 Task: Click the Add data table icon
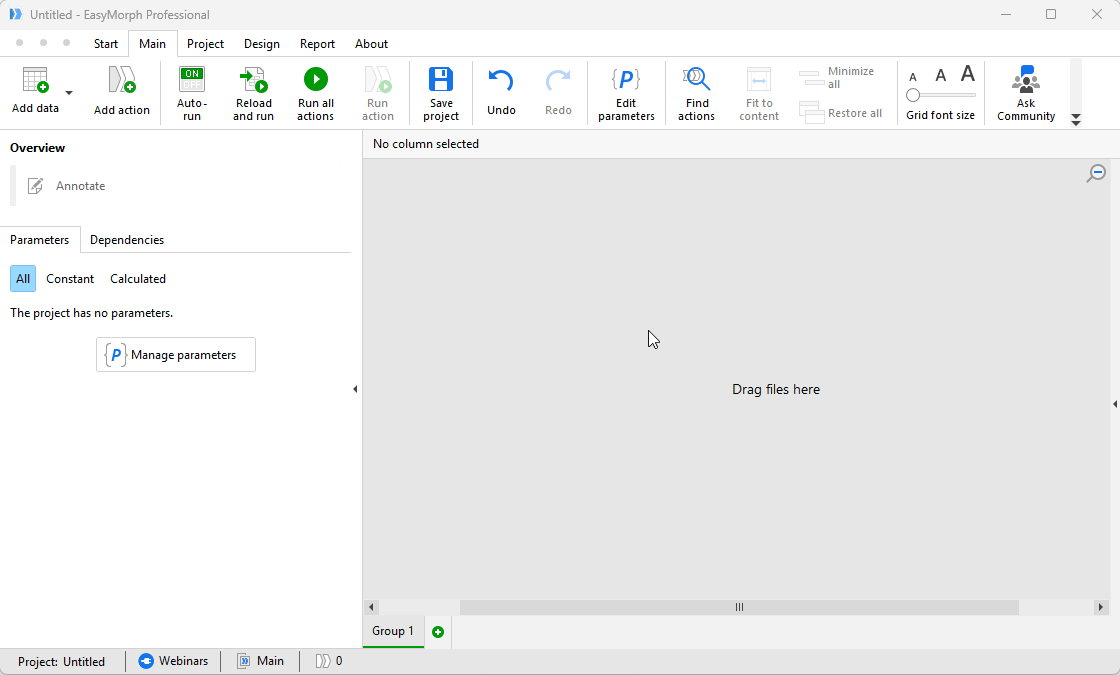click(35, 81)
